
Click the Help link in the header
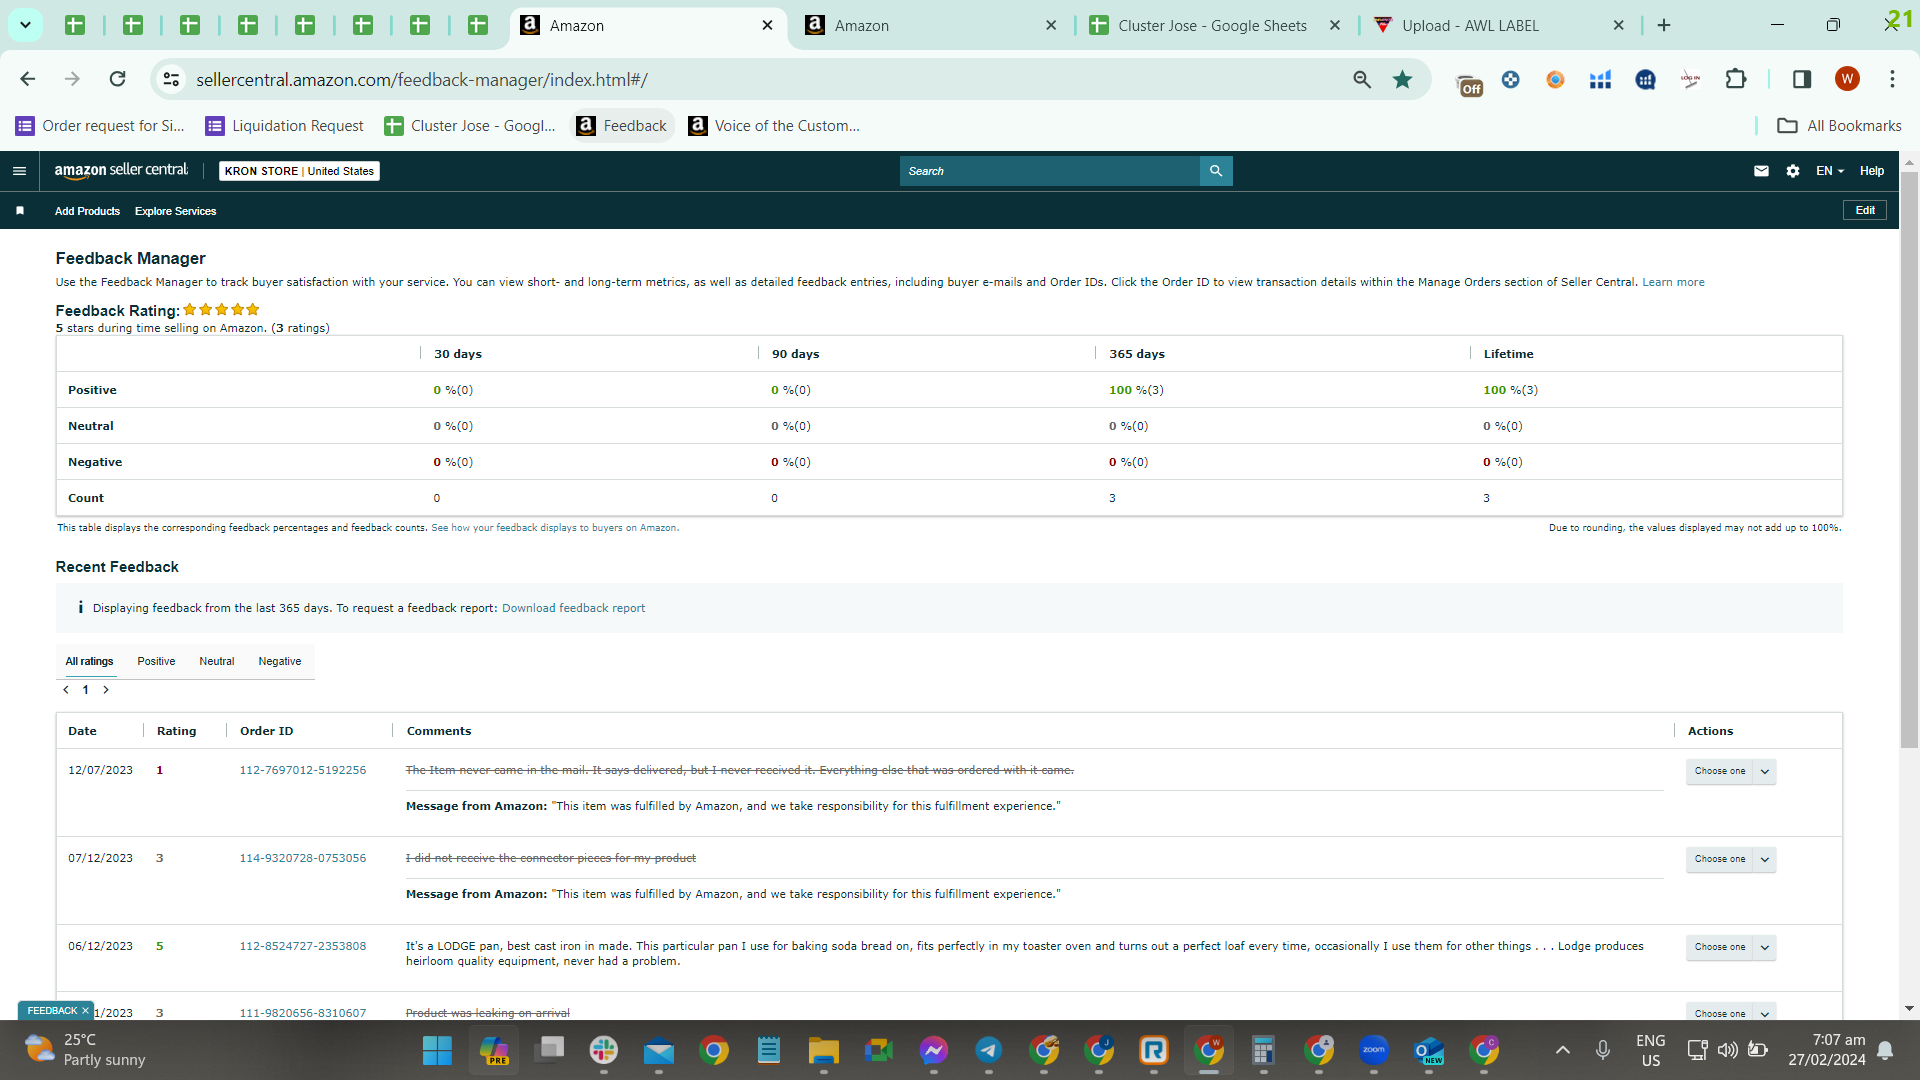1872,171
